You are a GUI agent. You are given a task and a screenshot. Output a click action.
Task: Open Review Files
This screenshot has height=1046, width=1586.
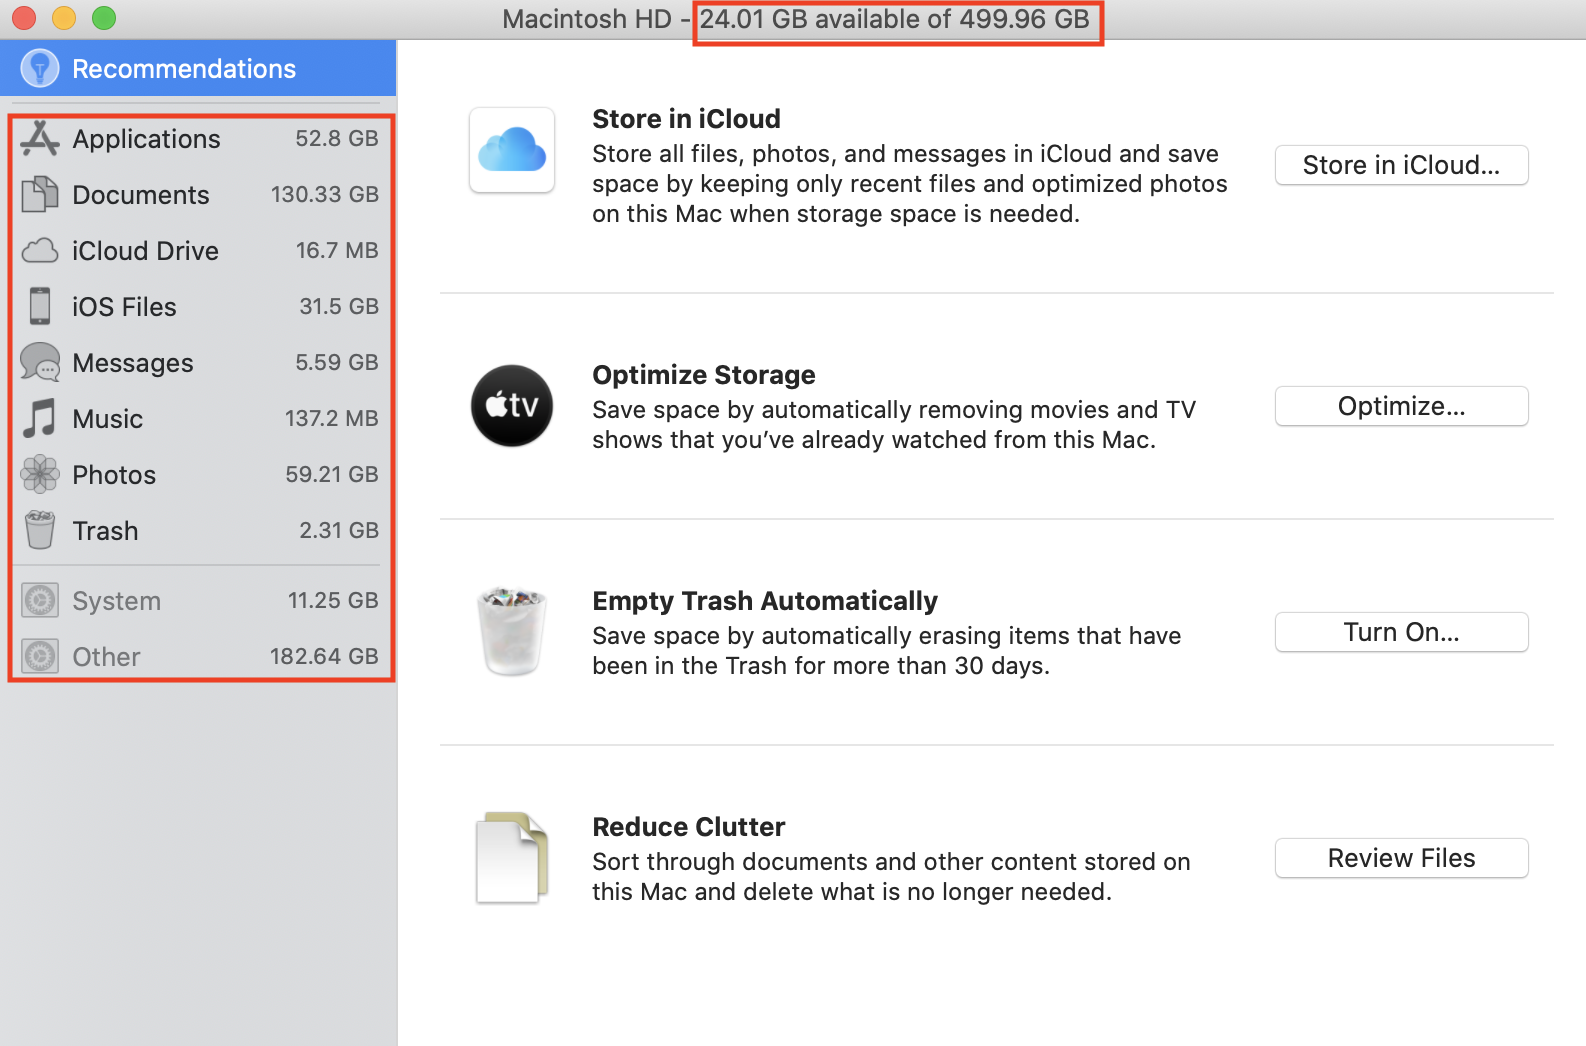click(1401, 858)
